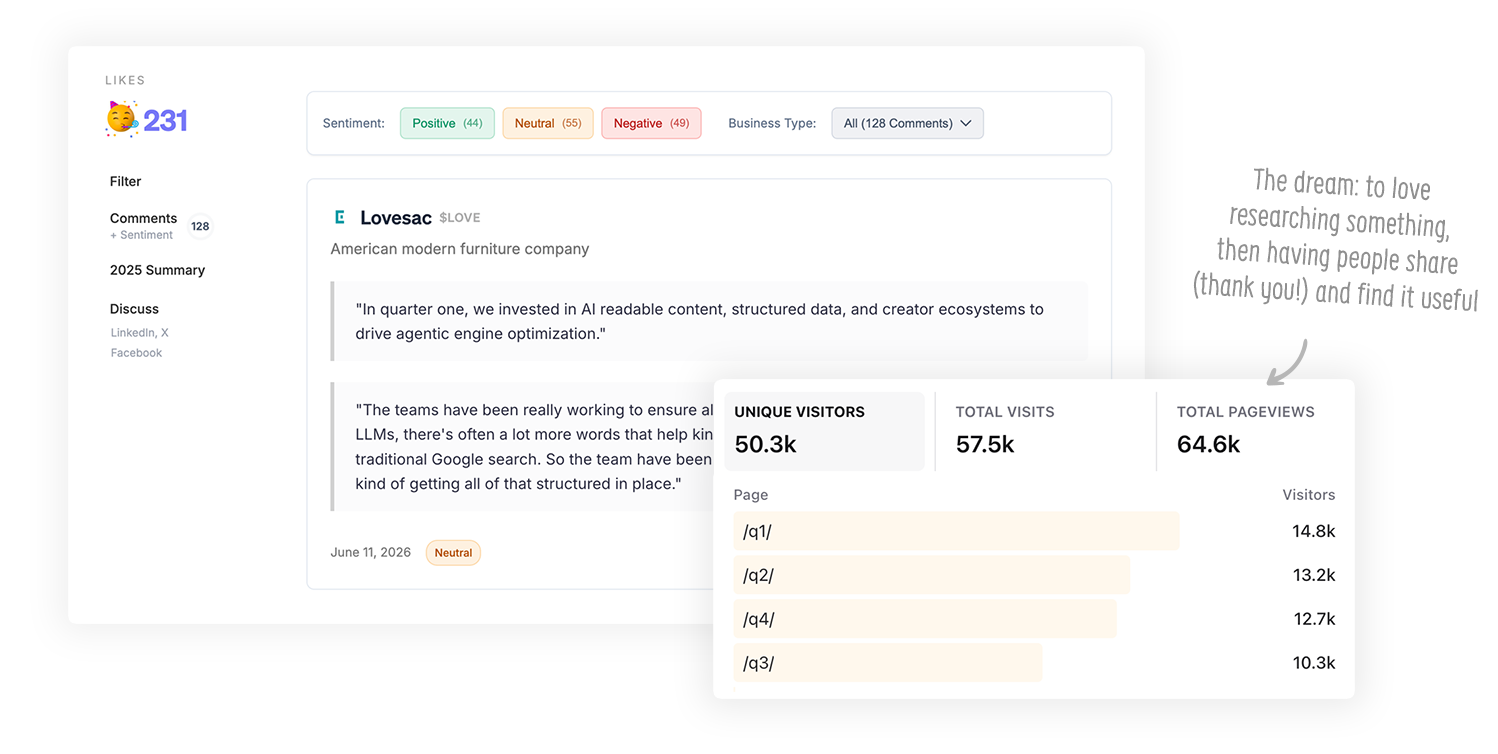
Task: Open the Facebook discussion link
Action: [x=136, y=353]
